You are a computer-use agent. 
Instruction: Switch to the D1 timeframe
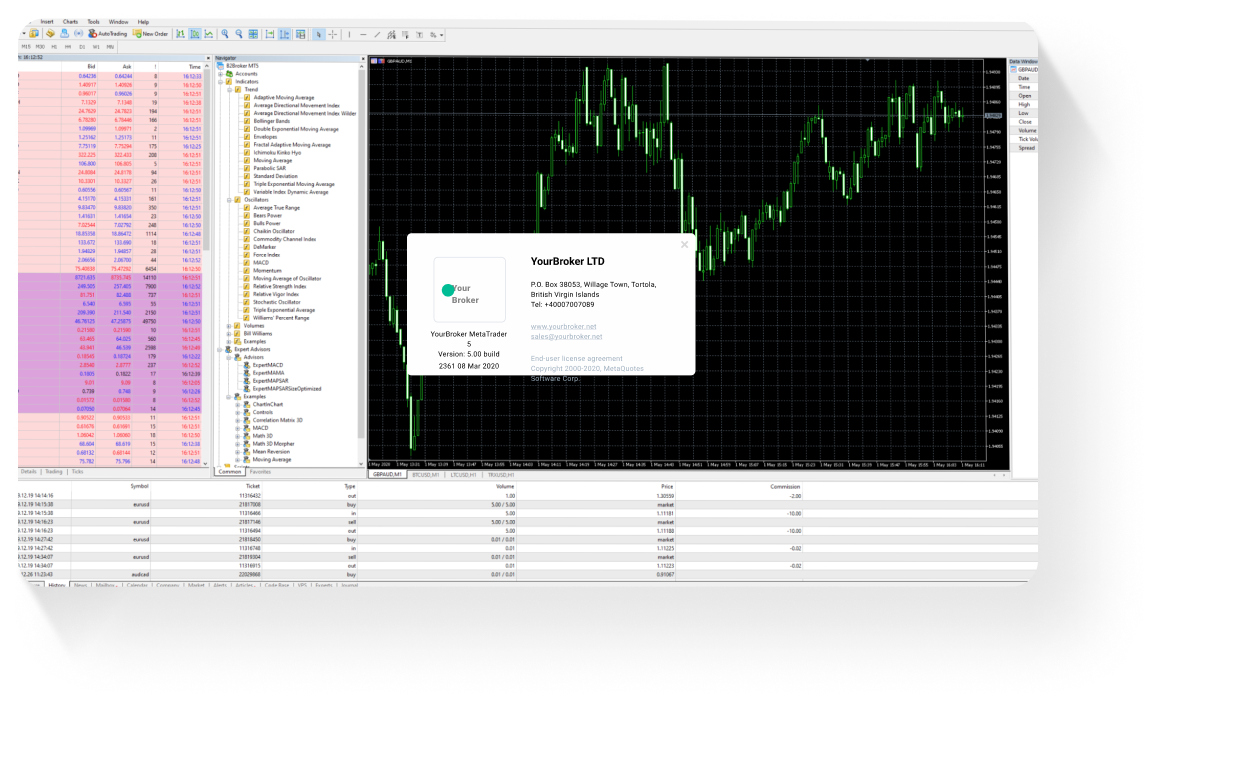[x=82, y=47]
